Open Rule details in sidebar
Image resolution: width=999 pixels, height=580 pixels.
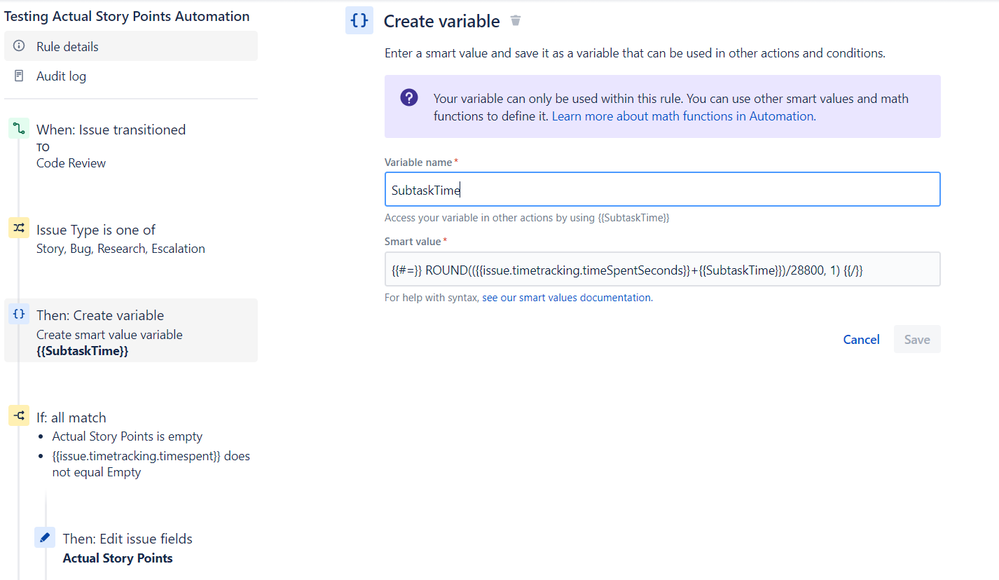click(131, 47)
